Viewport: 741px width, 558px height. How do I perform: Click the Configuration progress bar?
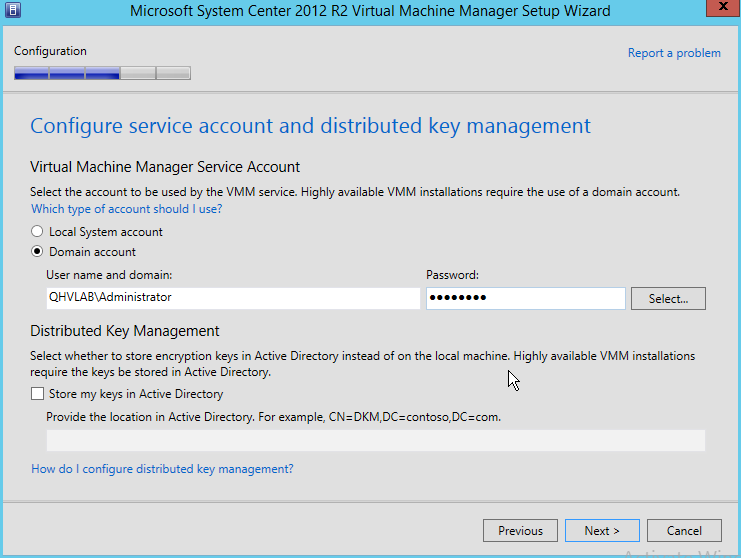(102, 73)
